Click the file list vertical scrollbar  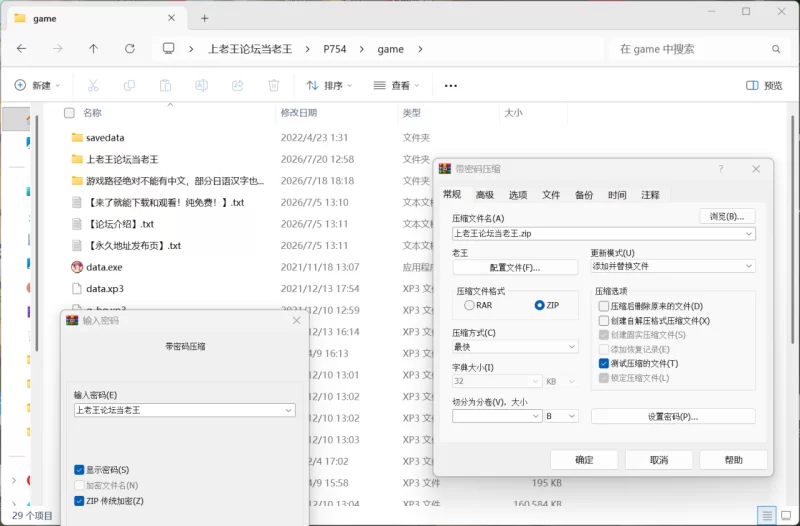click(x=792, y=230)
